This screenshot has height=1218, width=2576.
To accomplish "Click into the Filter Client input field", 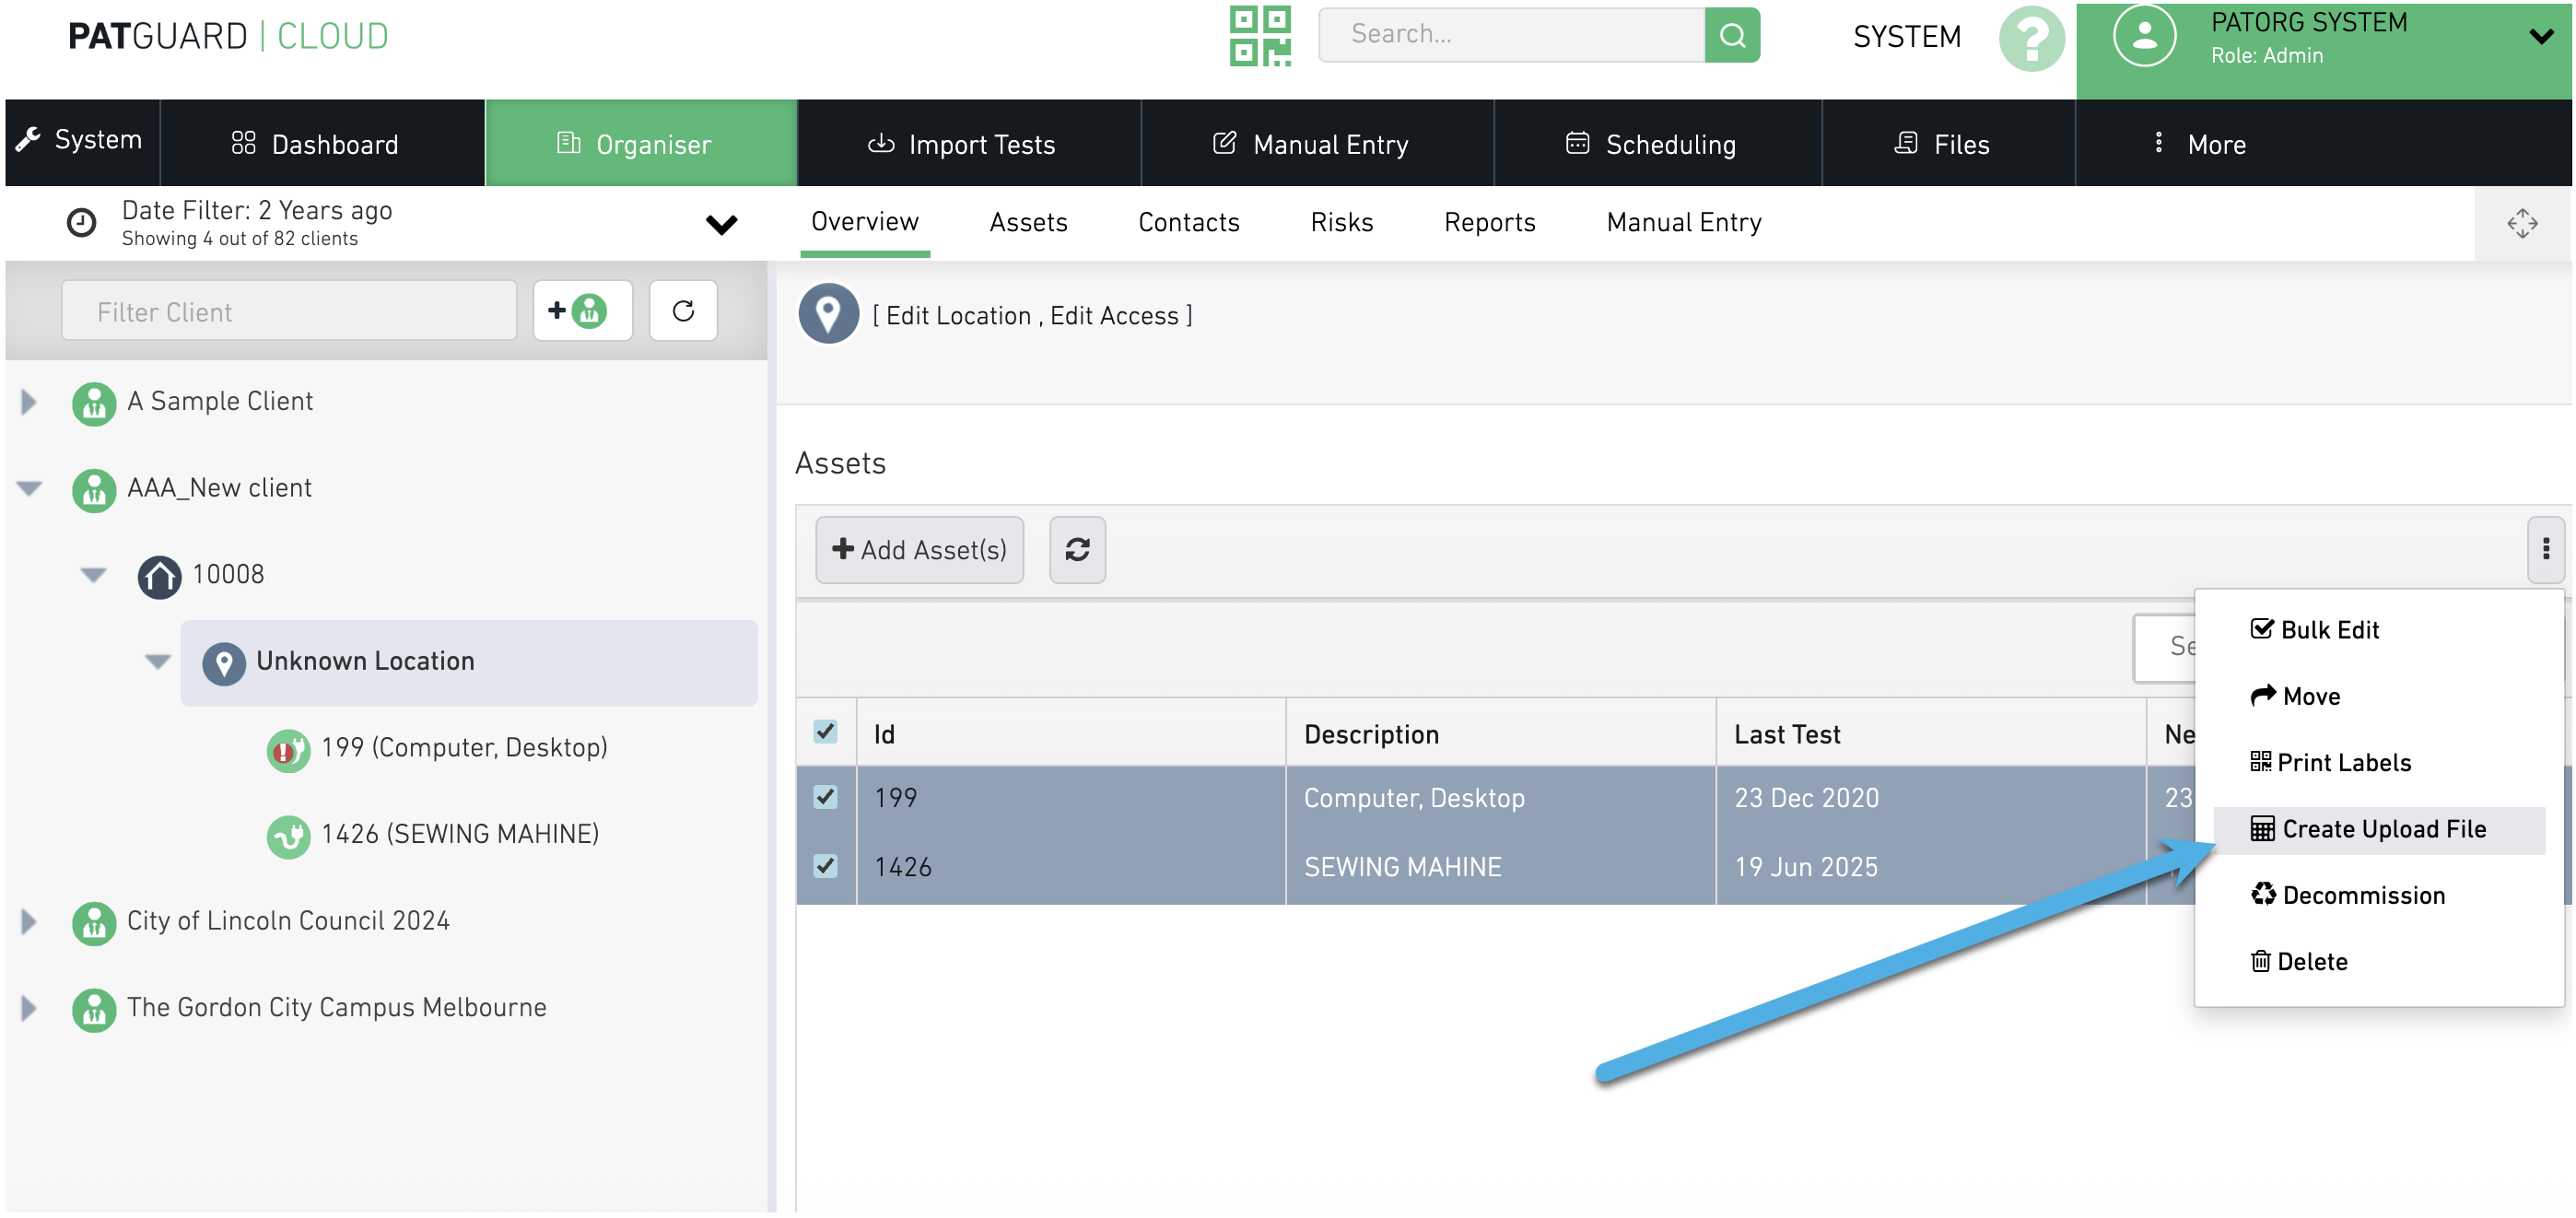I will click(289, 312).
